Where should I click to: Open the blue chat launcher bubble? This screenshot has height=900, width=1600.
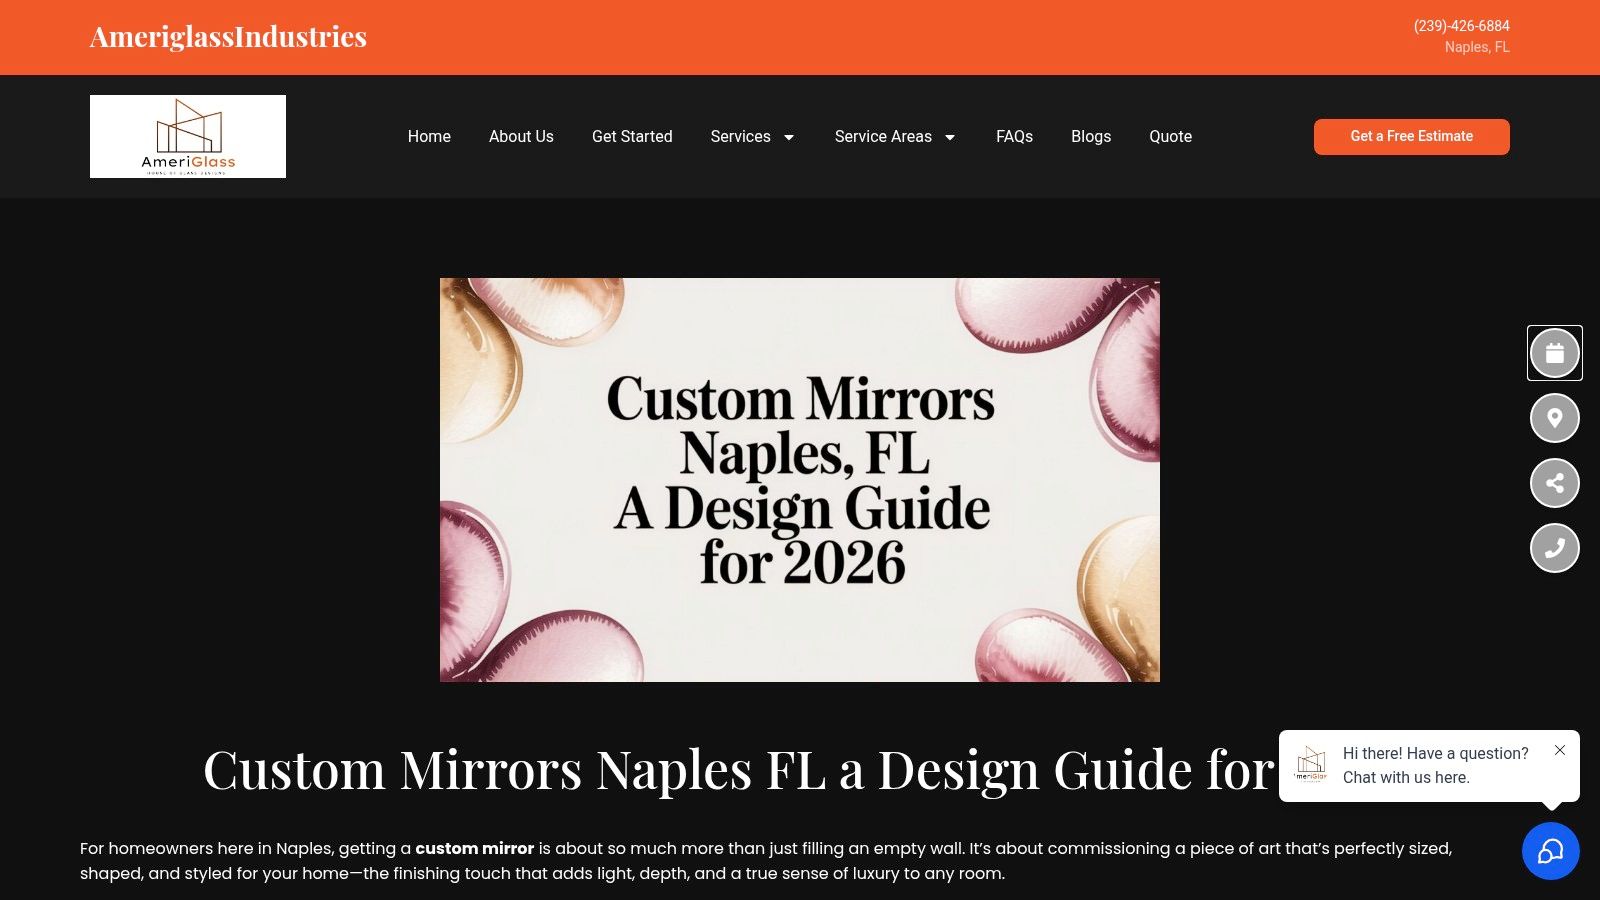[1550, 851]
